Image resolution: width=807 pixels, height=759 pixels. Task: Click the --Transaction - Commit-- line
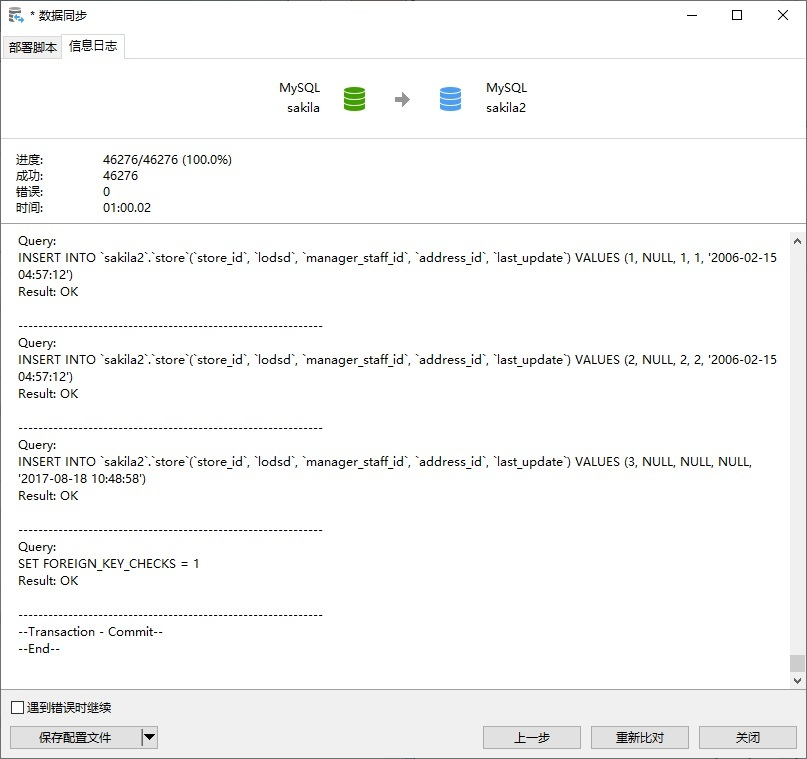[91, 632]
